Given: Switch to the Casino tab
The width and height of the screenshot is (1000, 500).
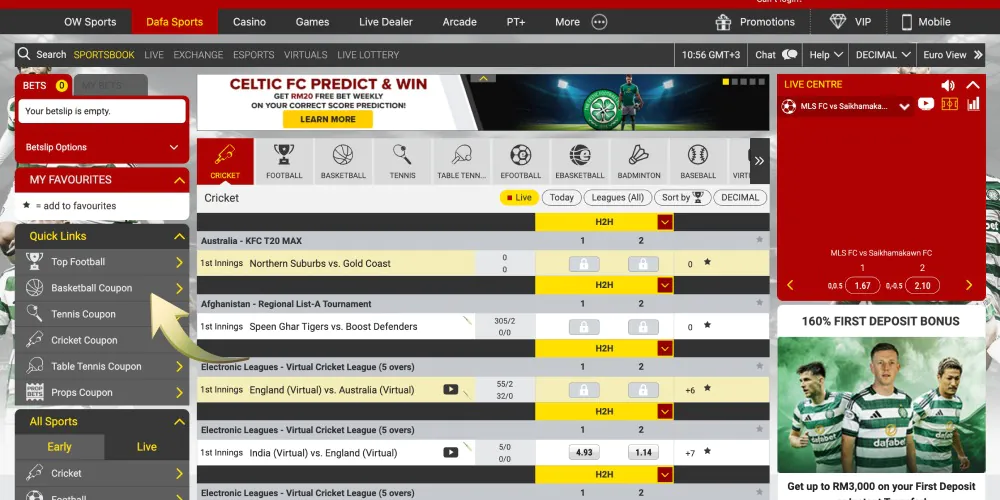Looking at the screenshot, I should tap(249, 22).
